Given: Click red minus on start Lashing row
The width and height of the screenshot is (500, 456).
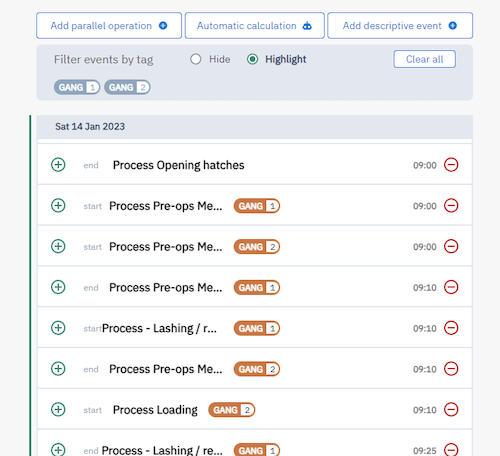Looking at the screenshot, I should (x=451, y=328).
